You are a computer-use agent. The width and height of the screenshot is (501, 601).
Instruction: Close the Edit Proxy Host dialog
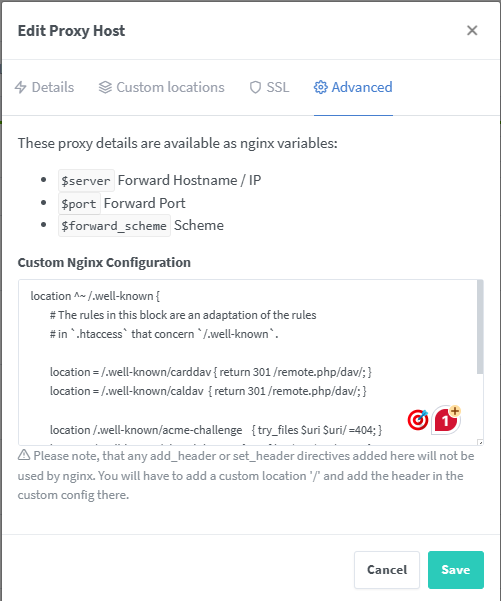click(472, 30)
